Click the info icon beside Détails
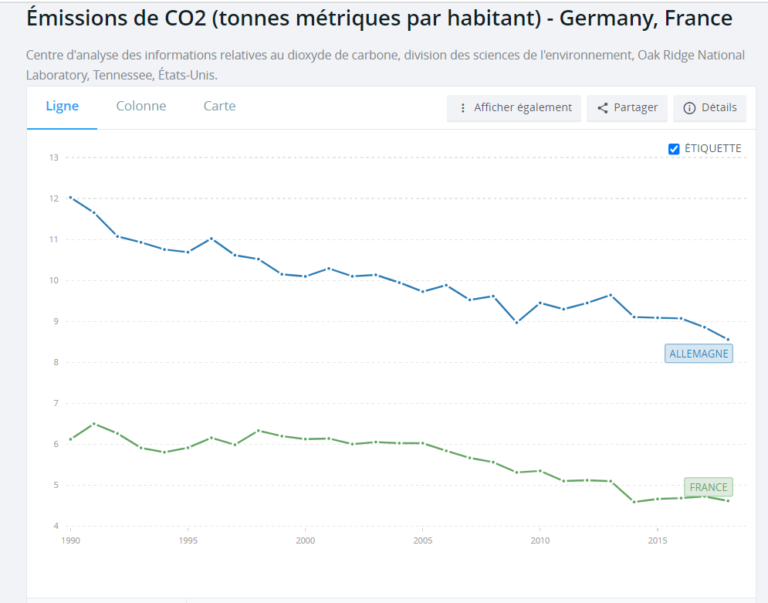This screenshot has width=768, height=603. coord(689,108)
